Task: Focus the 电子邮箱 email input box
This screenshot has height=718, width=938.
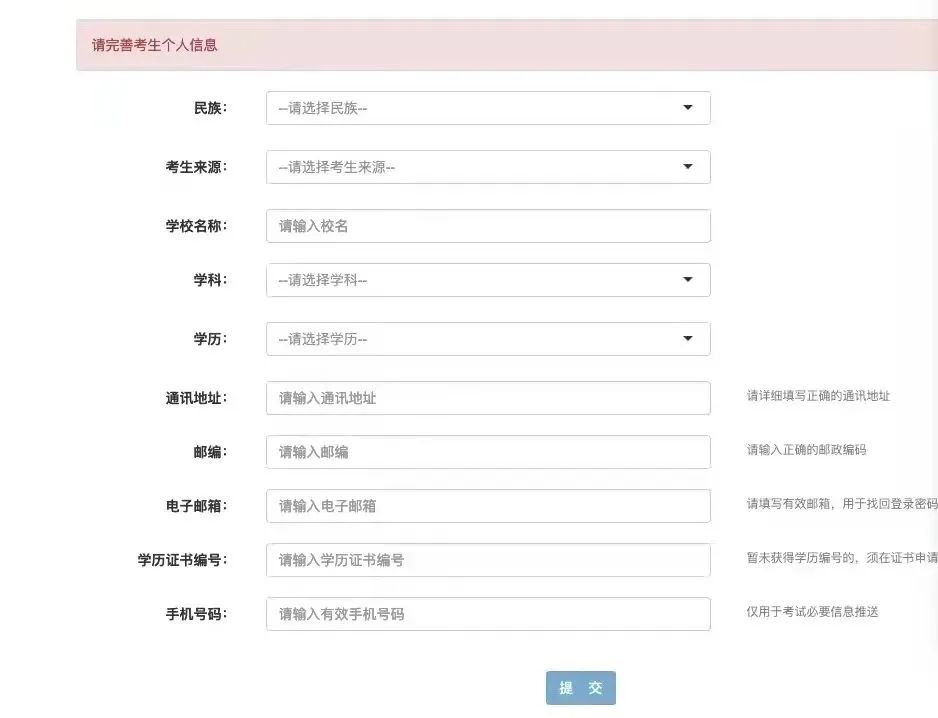Action: click(487, 505)
